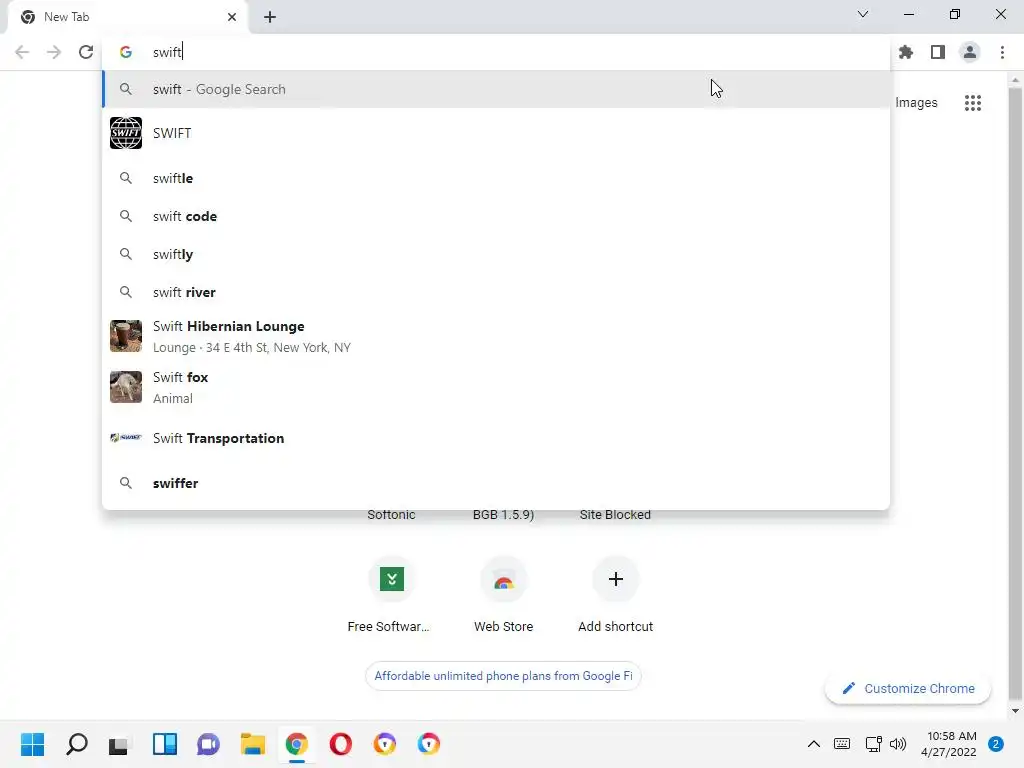Select the 'swift river' suggestion

coord(496,292)
